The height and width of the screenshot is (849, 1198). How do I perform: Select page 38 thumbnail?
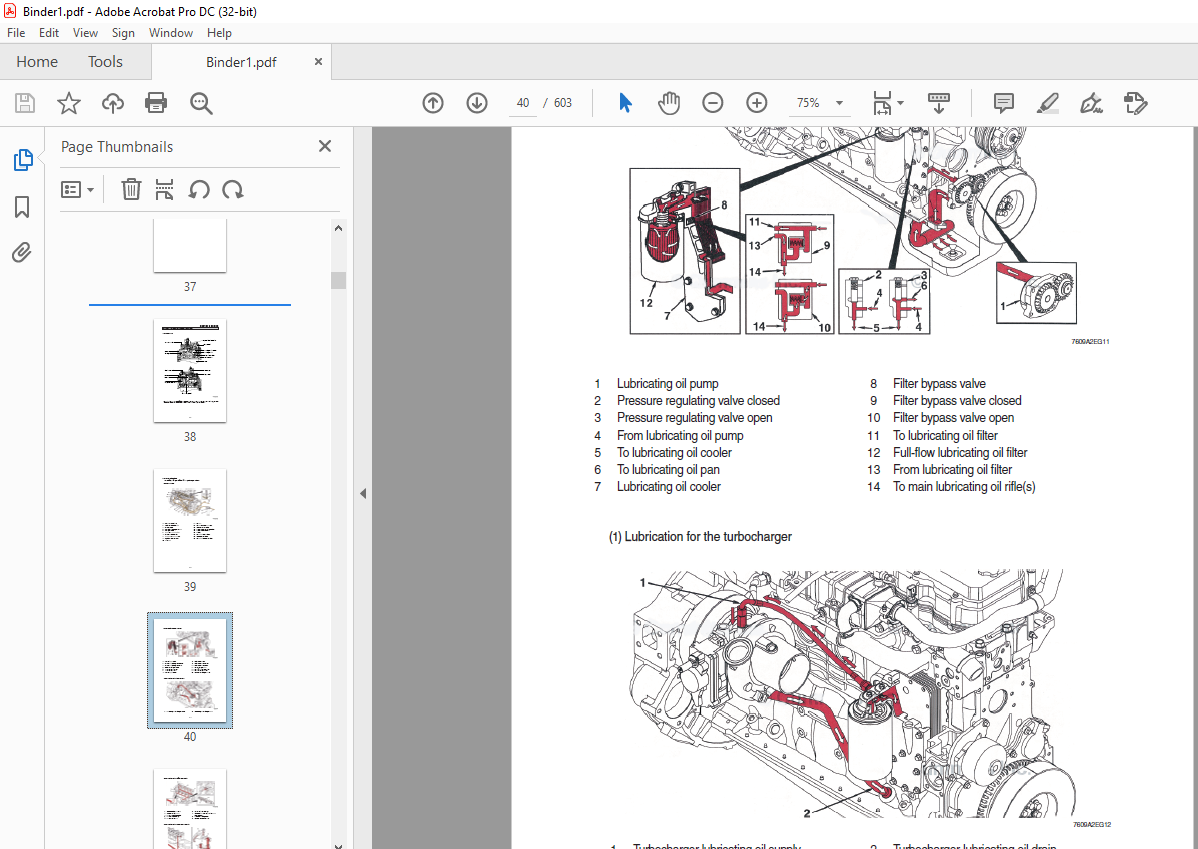click(x=189, y=370)
